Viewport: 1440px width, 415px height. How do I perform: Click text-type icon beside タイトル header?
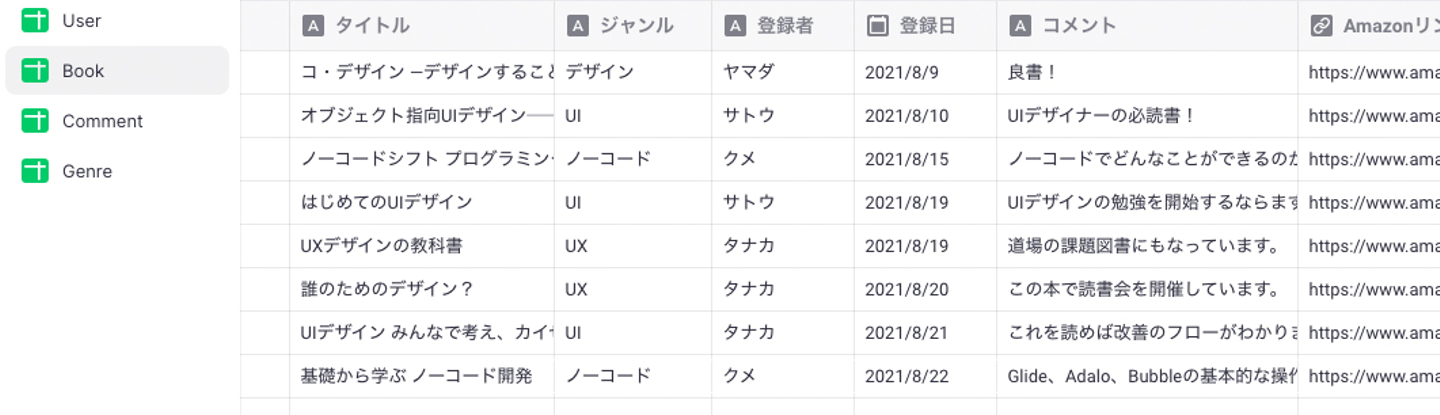[x=312, y=26]
